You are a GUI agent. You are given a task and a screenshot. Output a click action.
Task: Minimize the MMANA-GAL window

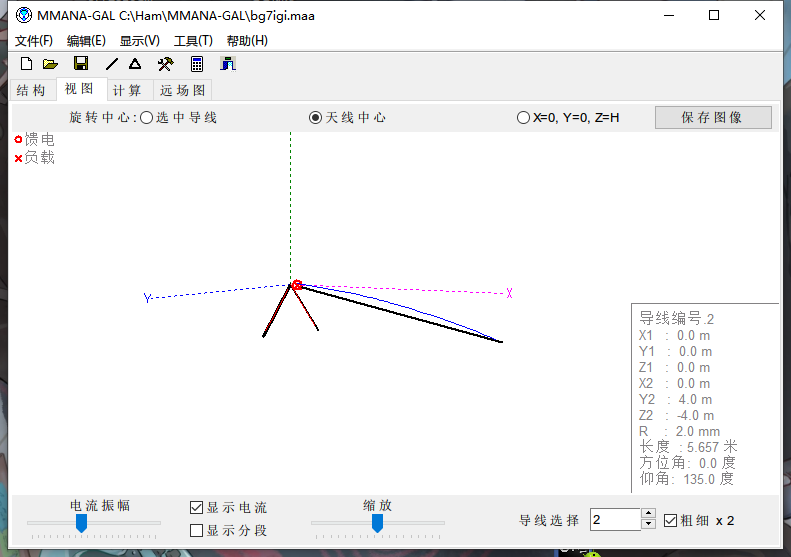coord(669,16)
